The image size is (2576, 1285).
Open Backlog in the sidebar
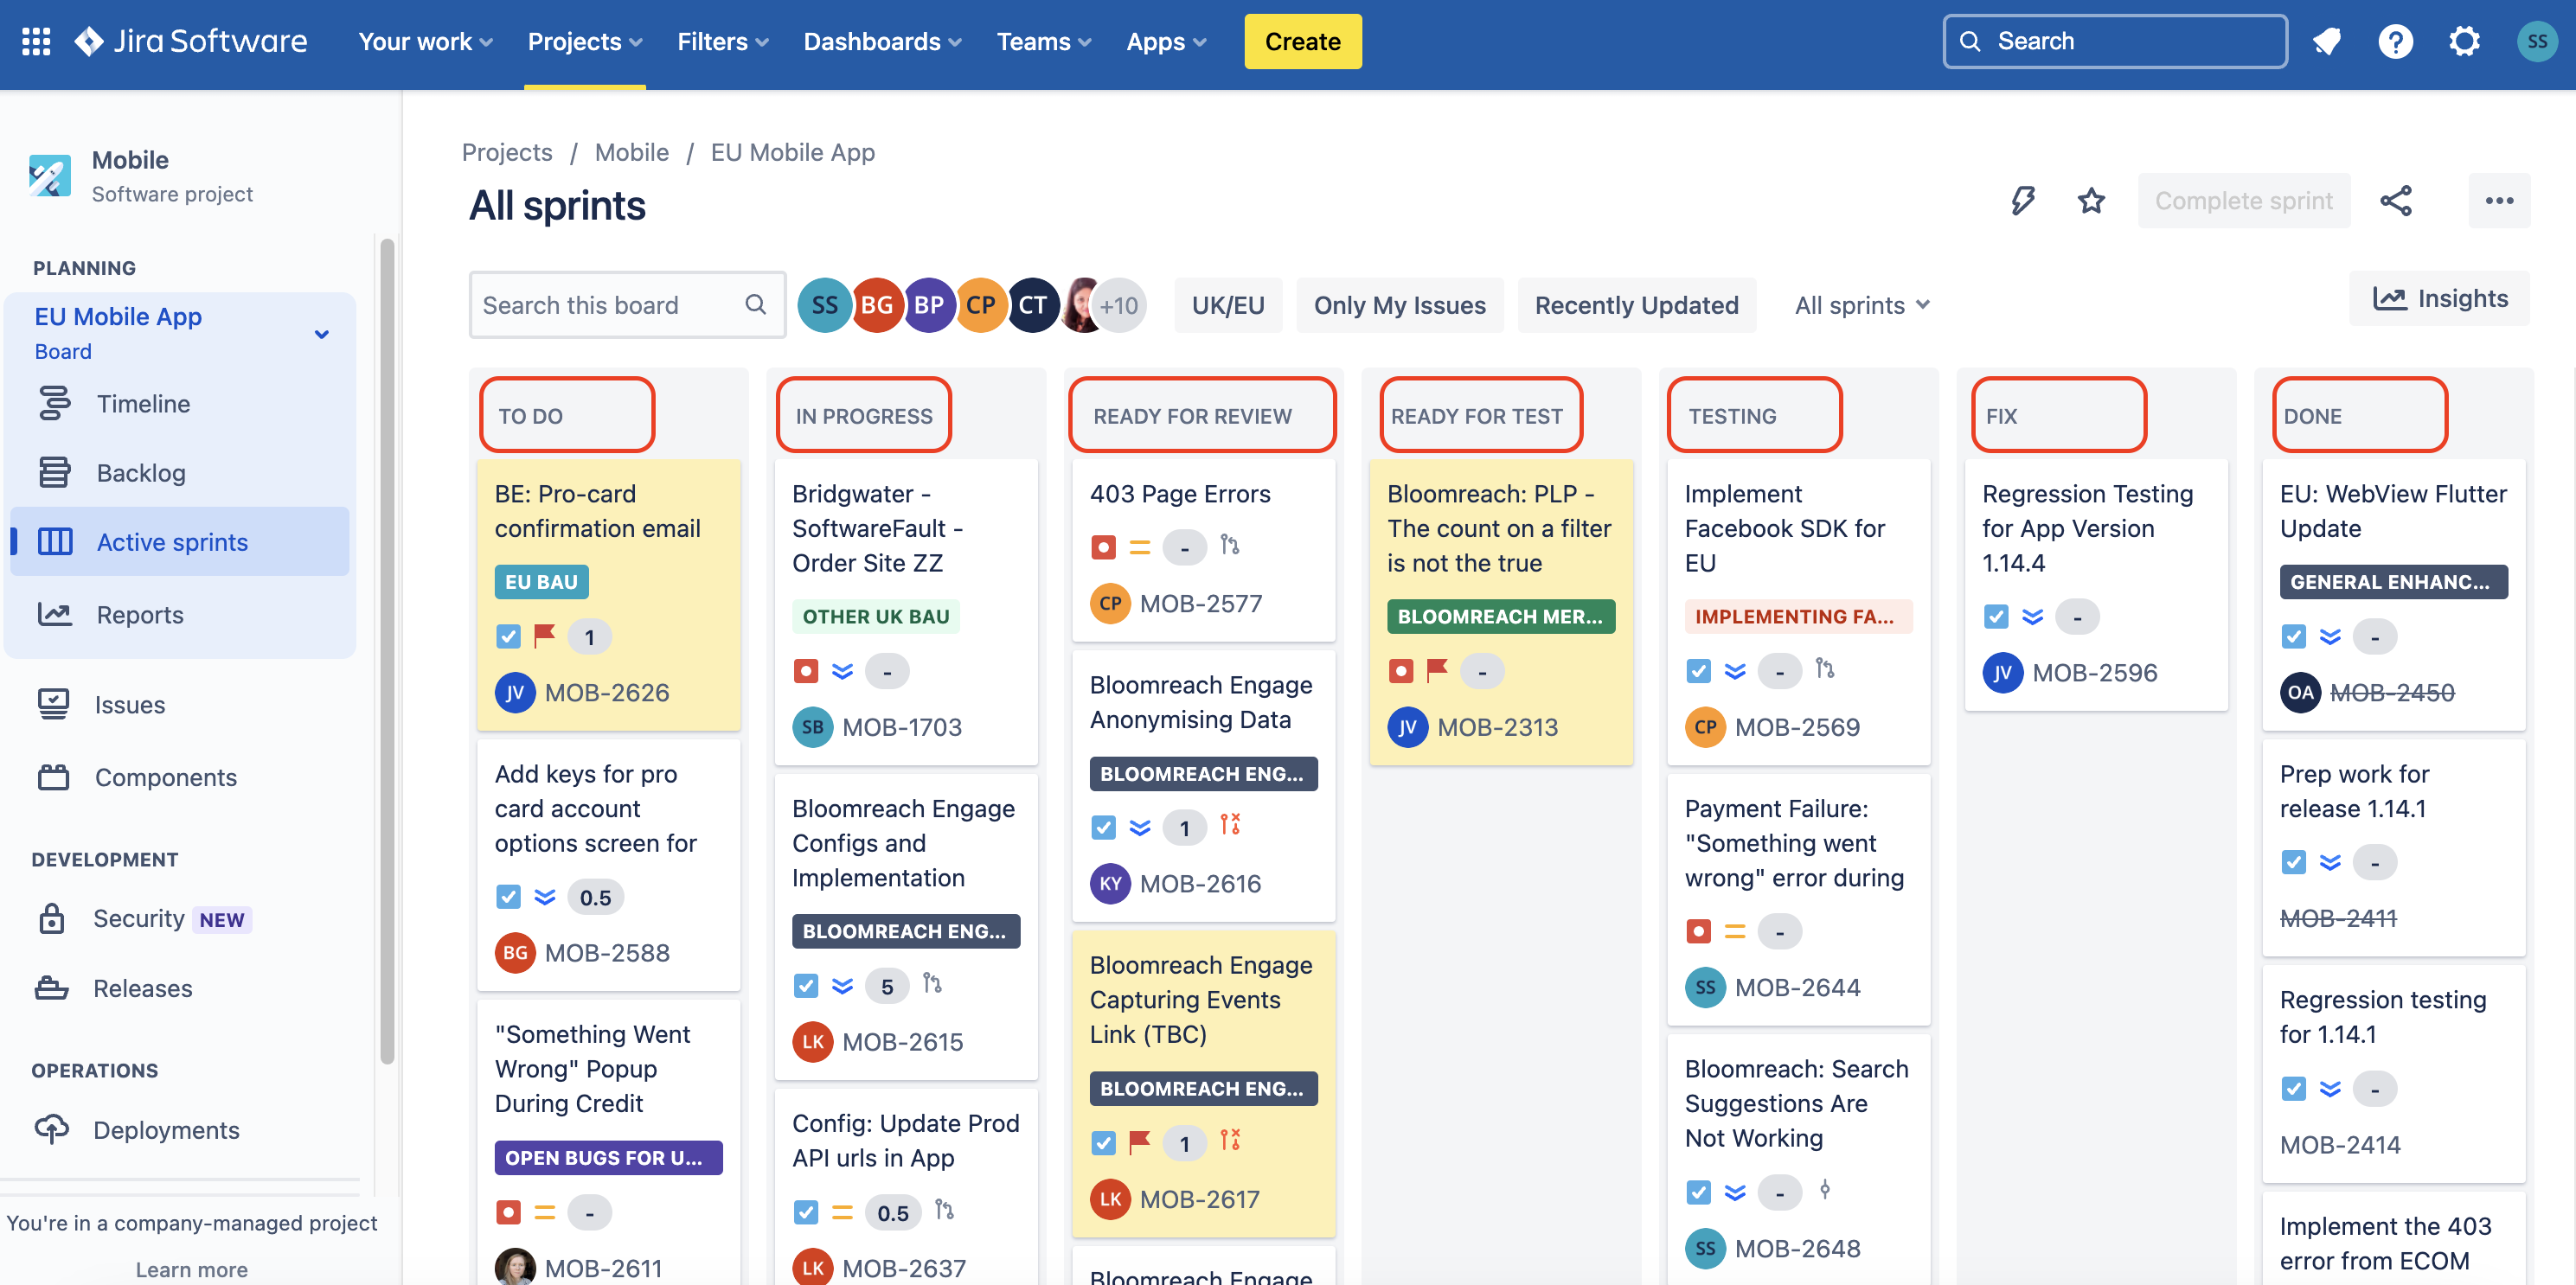141,473
